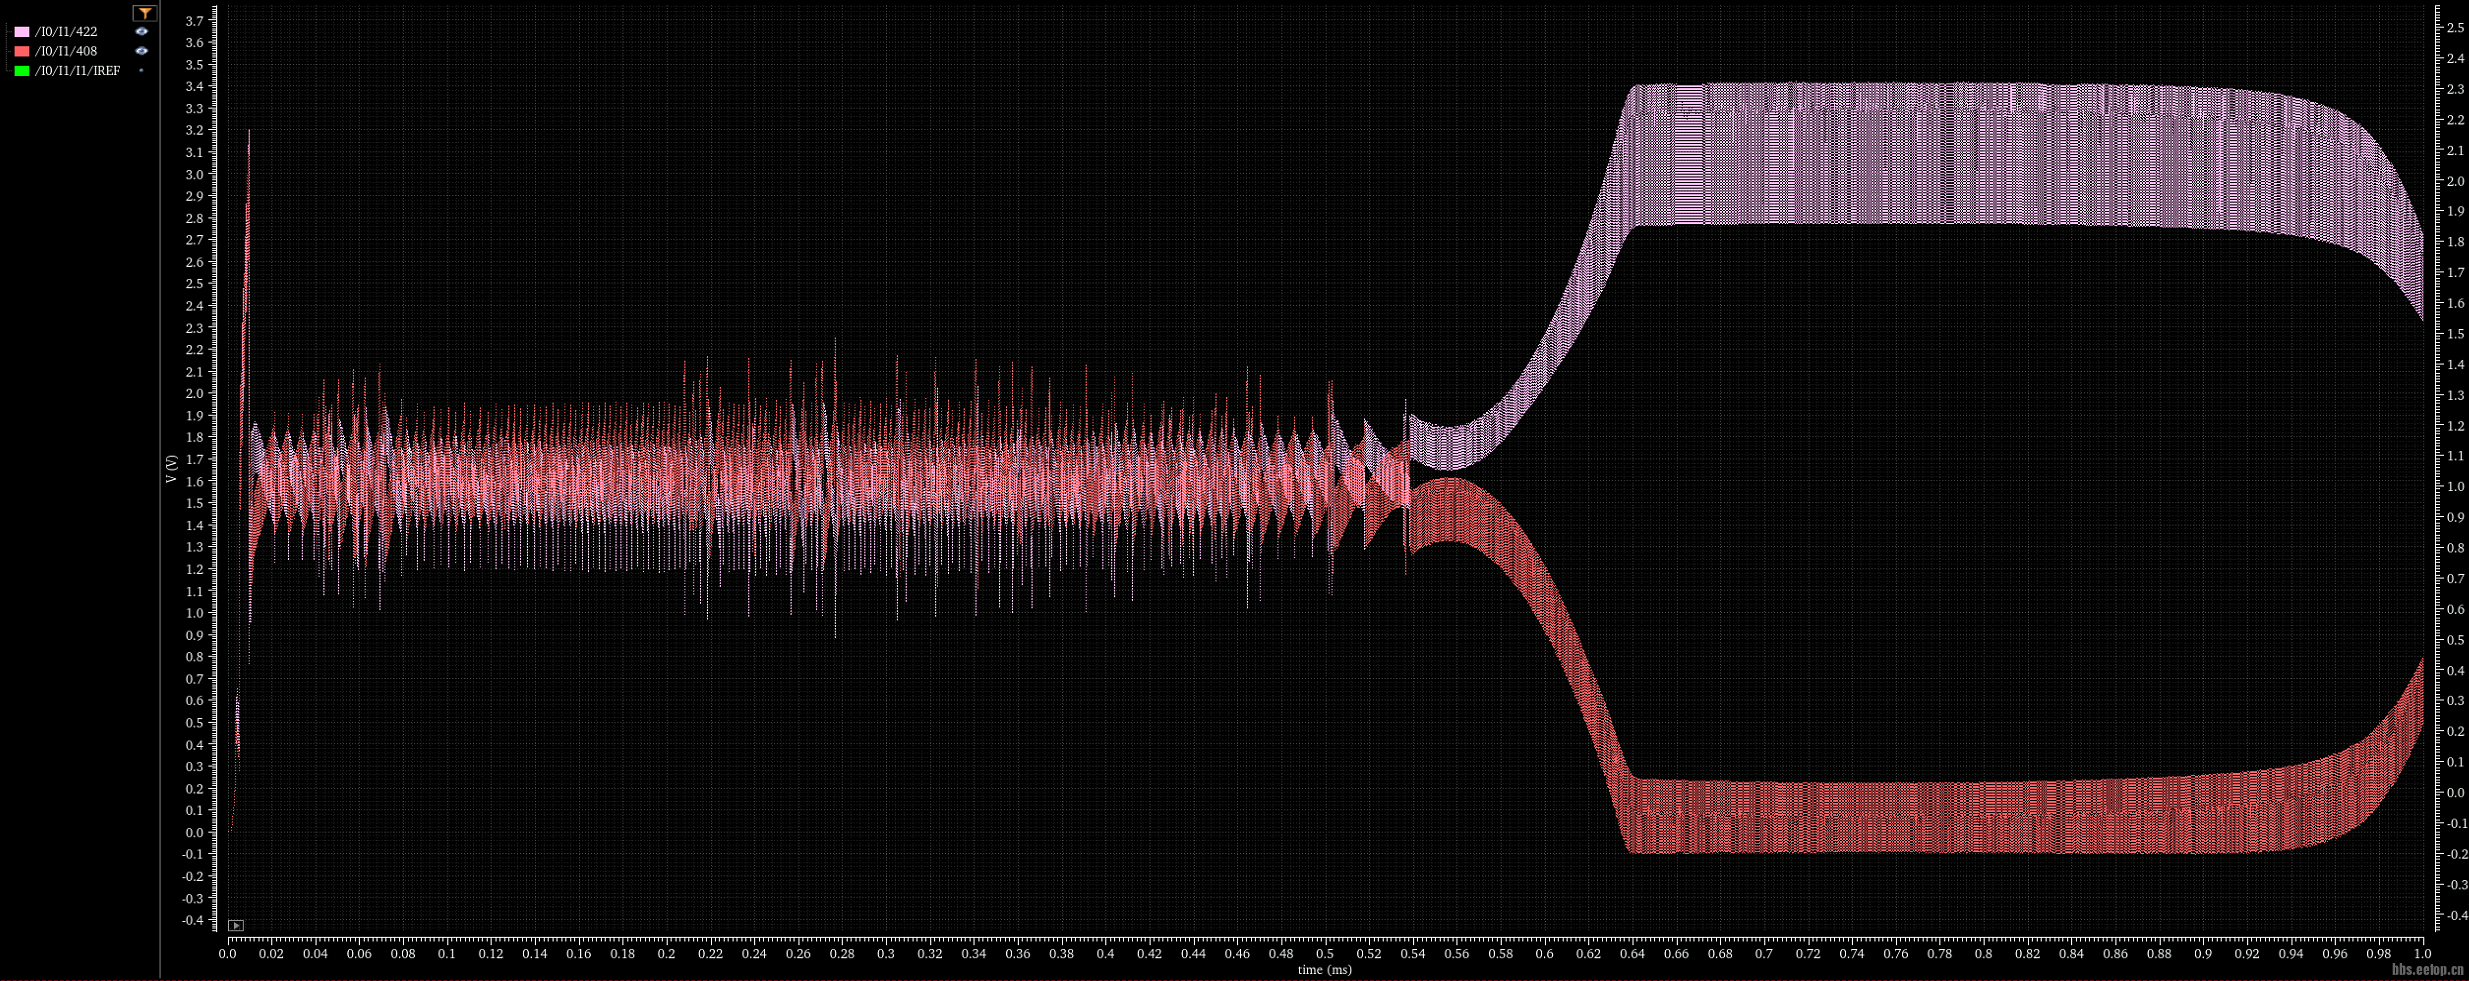Select the /I0/I1/408 signal name
Image resolution: width=2469 pixels, height=981 pixels.
(x=66, y=51)
